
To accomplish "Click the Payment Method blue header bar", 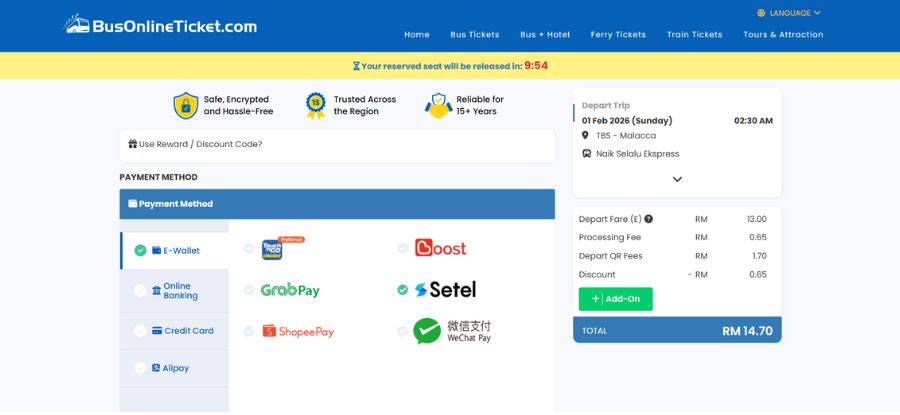I will click(337, 204).
